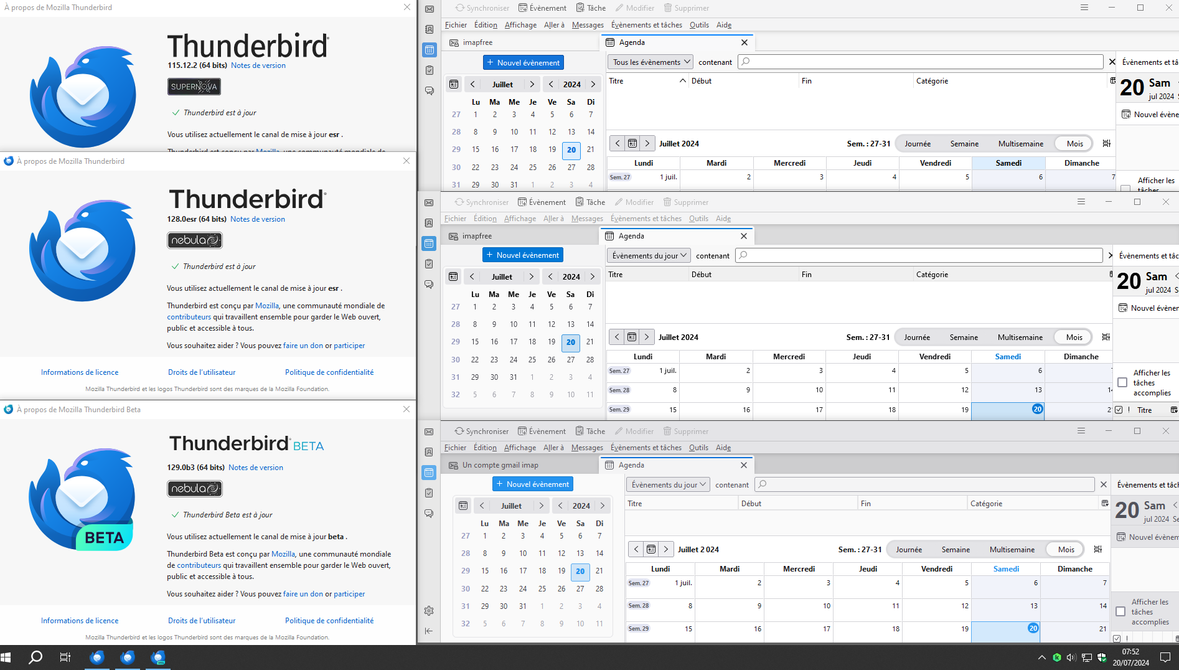This screenshot has height=670, width=1179.
Task: Check 'Afficher les tâches accomplies' in Beta window
Action: (1120, 611)
